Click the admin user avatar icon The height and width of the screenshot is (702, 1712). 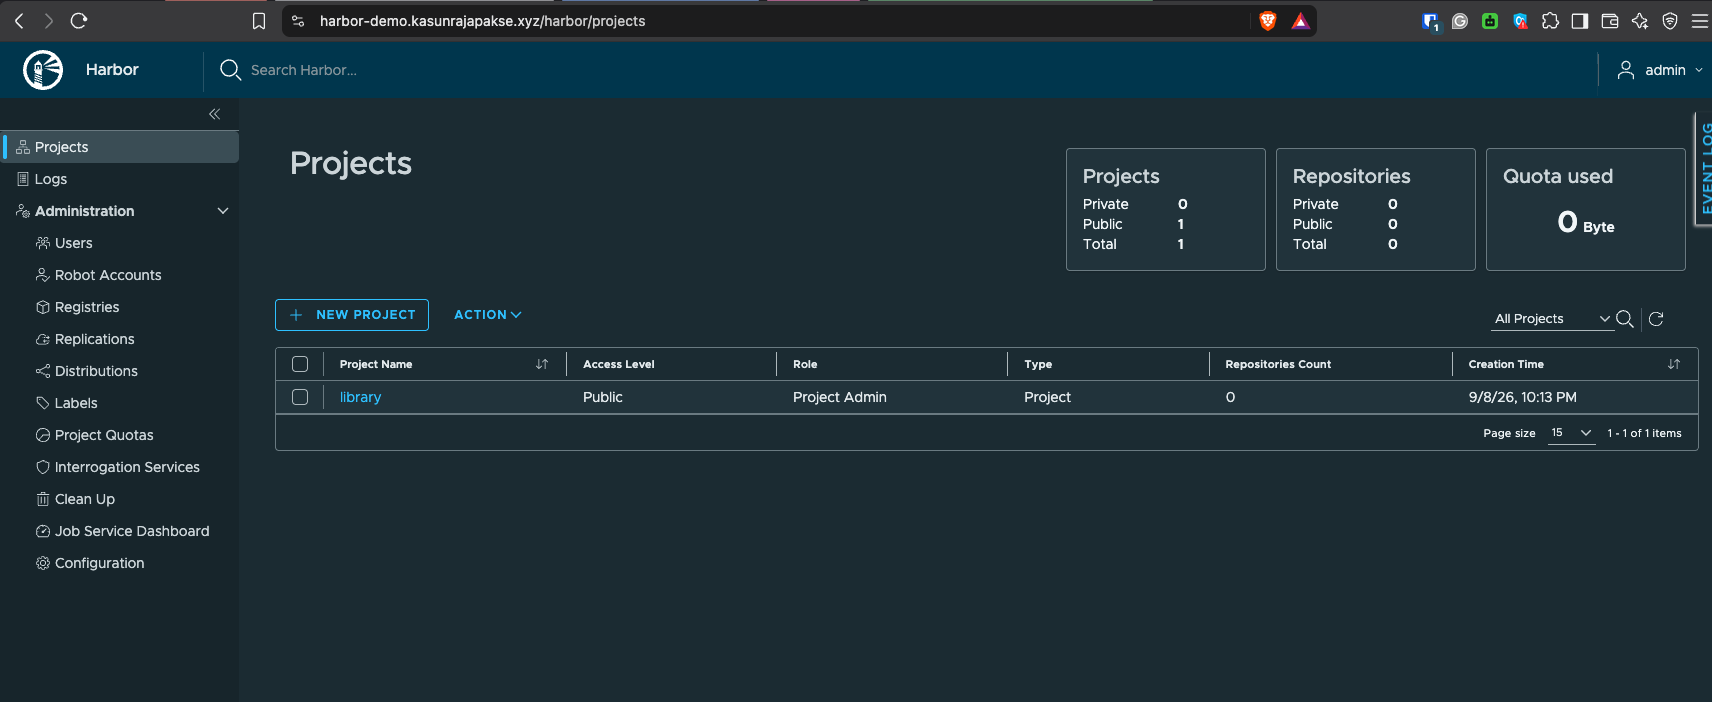click(x=1626, y=70)
